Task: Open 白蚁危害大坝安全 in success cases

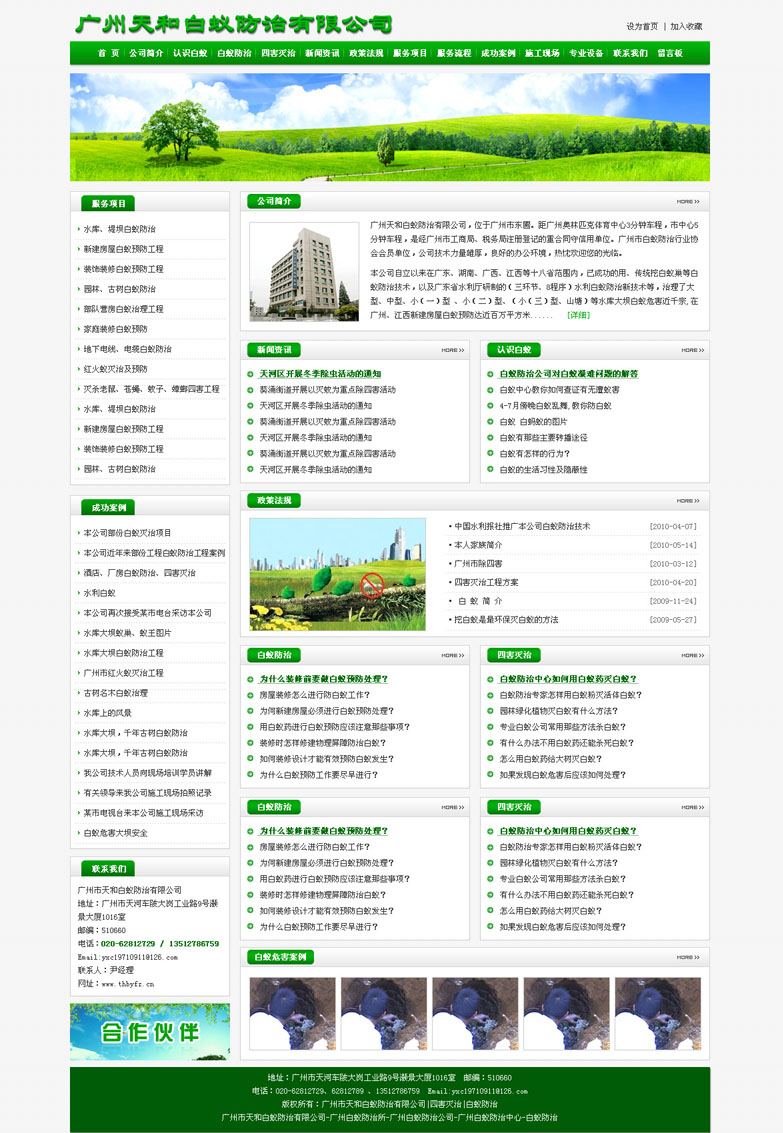Action: pos(115,833)
